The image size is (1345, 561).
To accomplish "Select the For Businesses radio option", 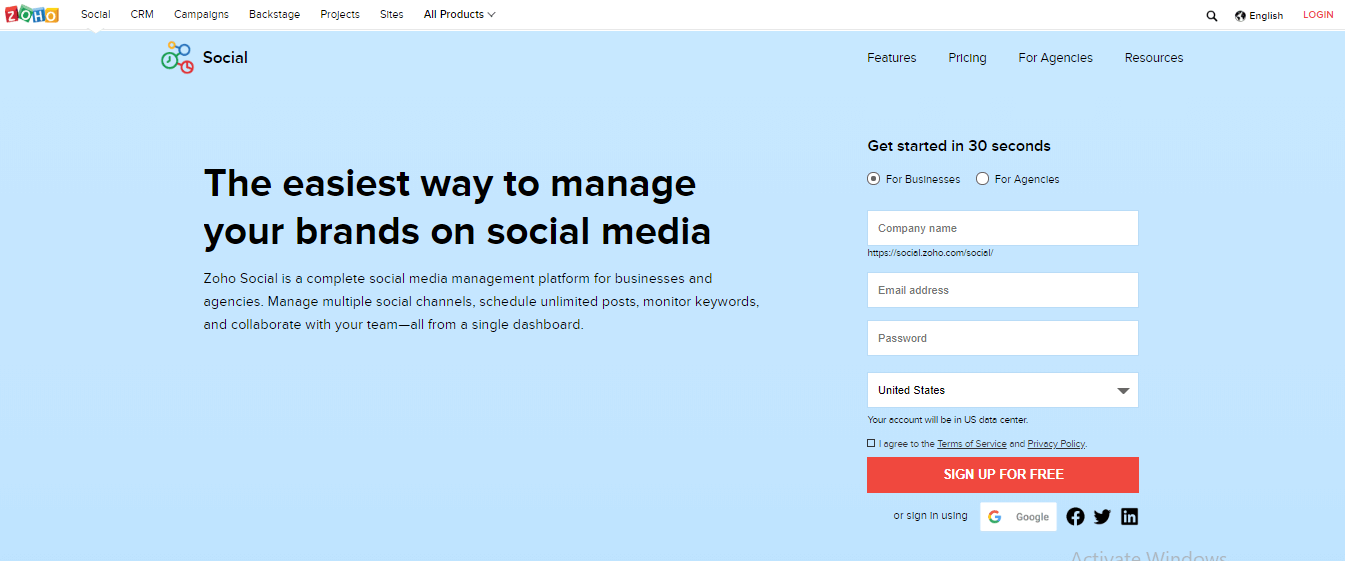I will tap(873, 179).
